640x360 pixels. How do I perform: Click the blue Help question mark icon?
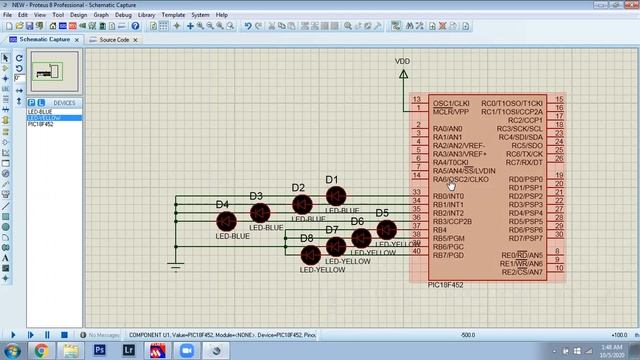pos(135,26)
